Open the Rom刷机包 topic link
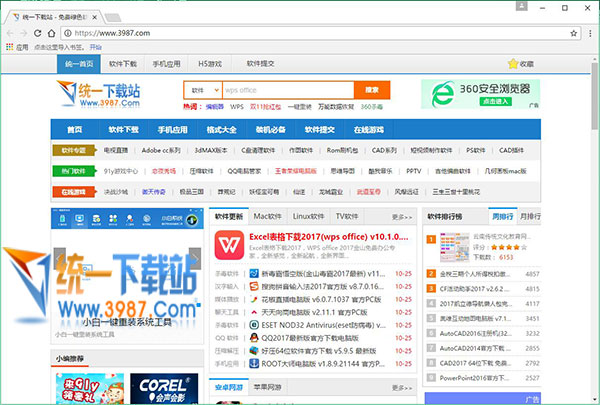The height and width of the screenshot is (405, 600). [x=342, y=150]
